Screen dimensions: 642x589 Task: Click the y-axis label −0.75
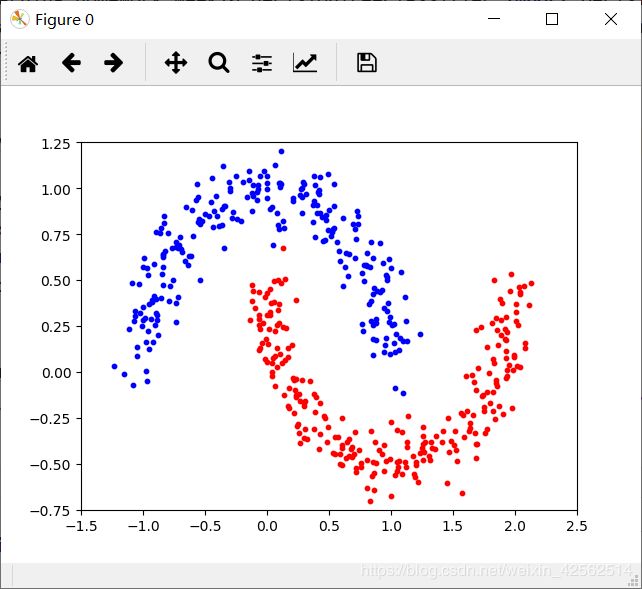coord(50,511)
